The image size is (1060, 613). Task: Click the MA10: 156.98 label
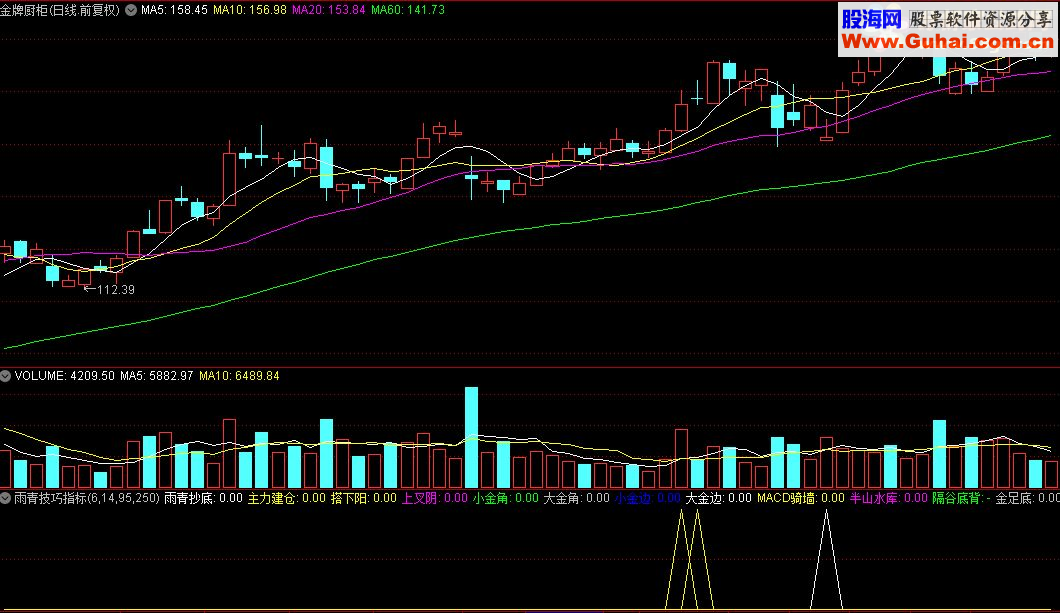coord(249,10)
